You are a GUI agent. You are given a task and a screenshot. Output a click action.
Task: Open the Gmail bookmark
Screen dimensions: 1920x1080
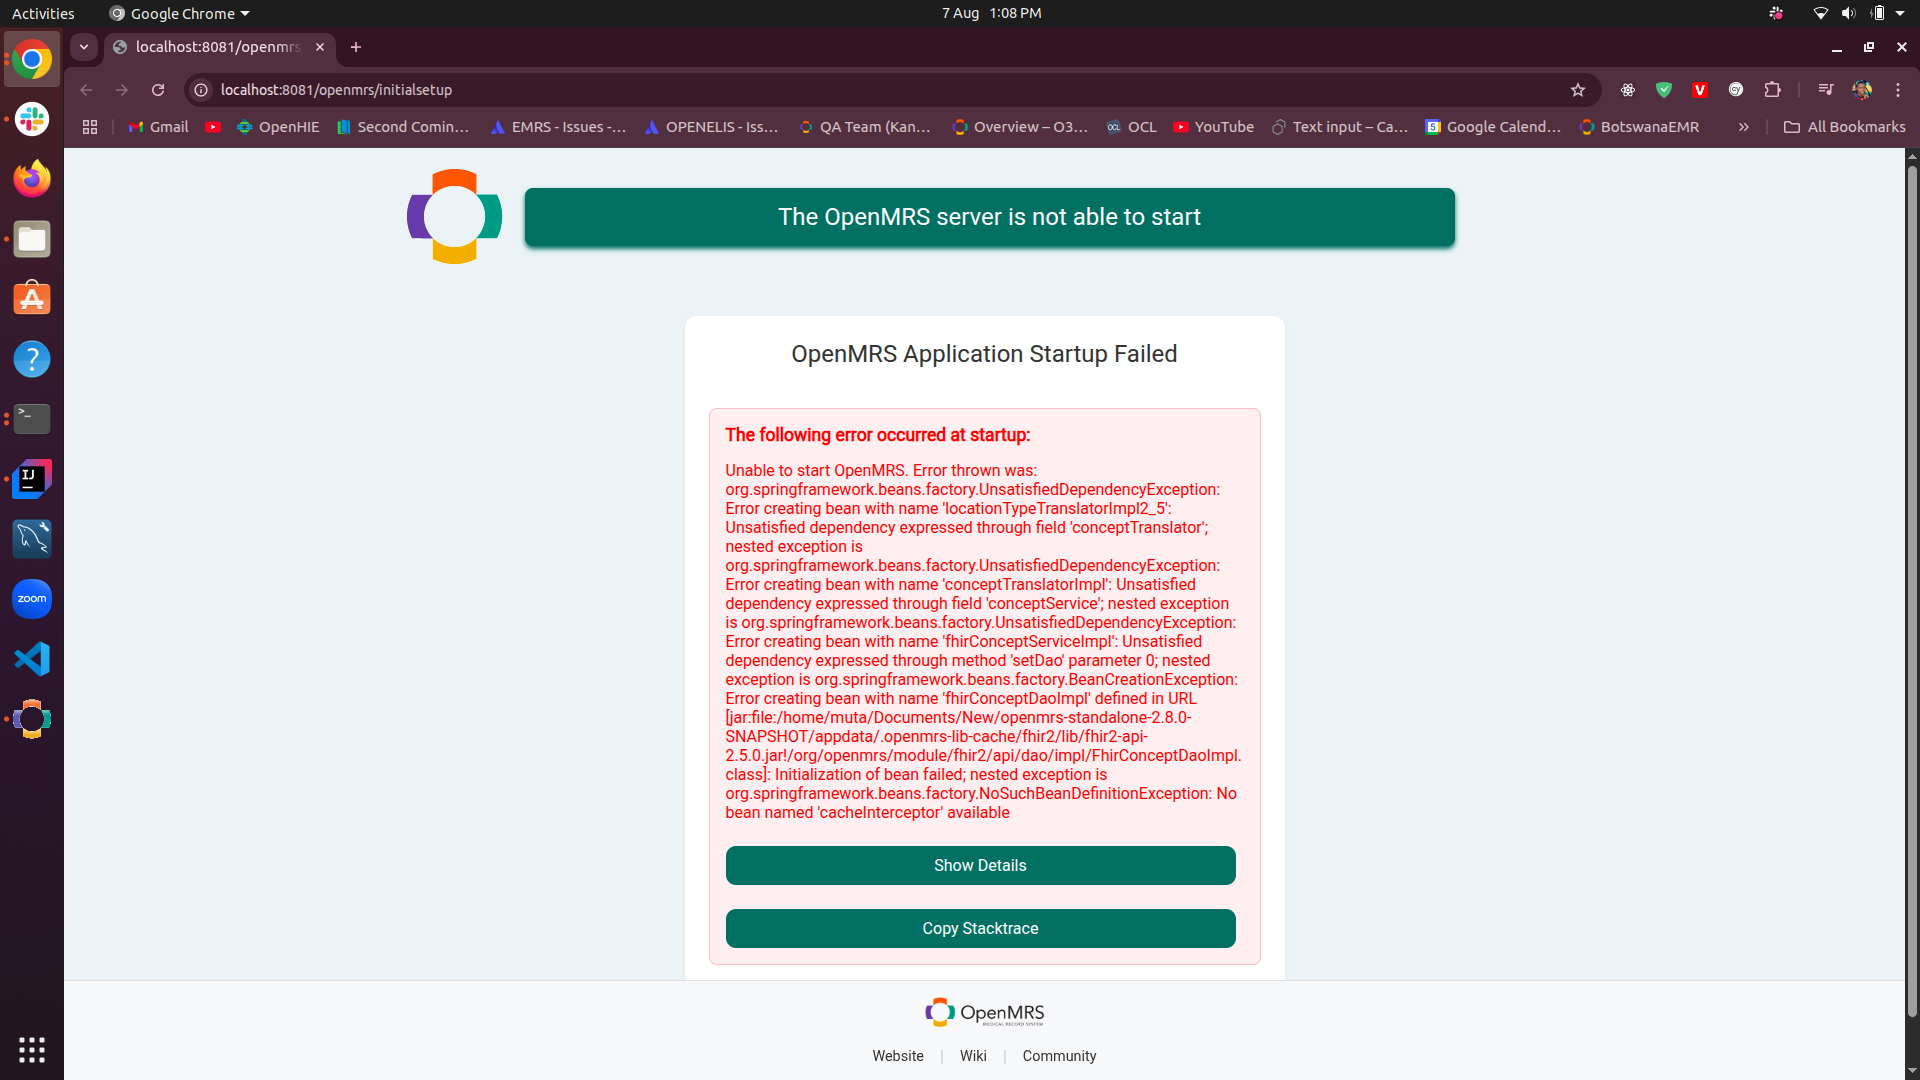tap(158, 127)
